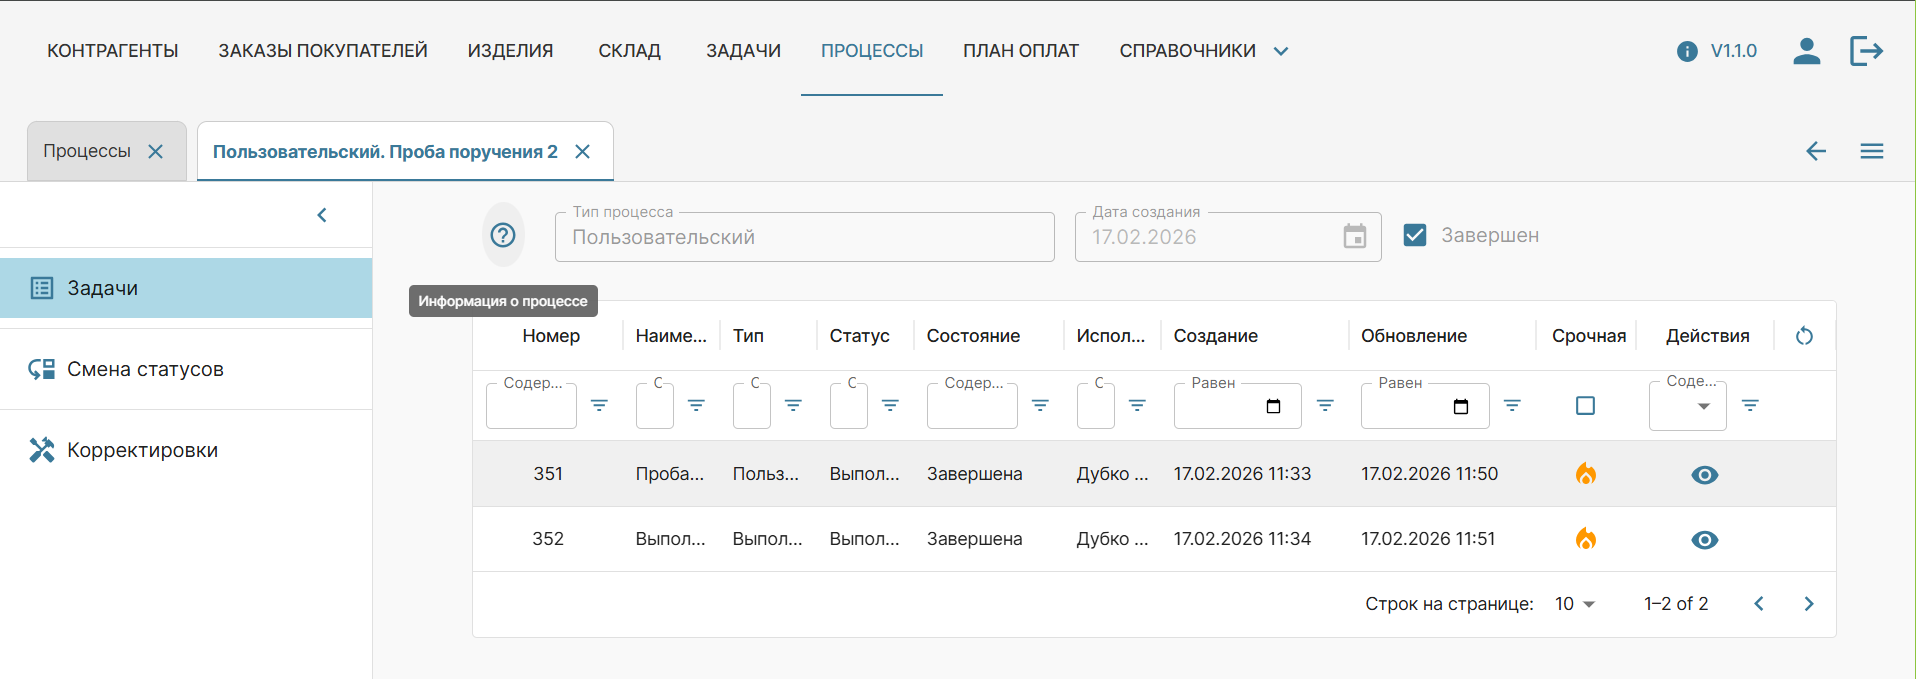Click the logout icon

[1866, 51]
